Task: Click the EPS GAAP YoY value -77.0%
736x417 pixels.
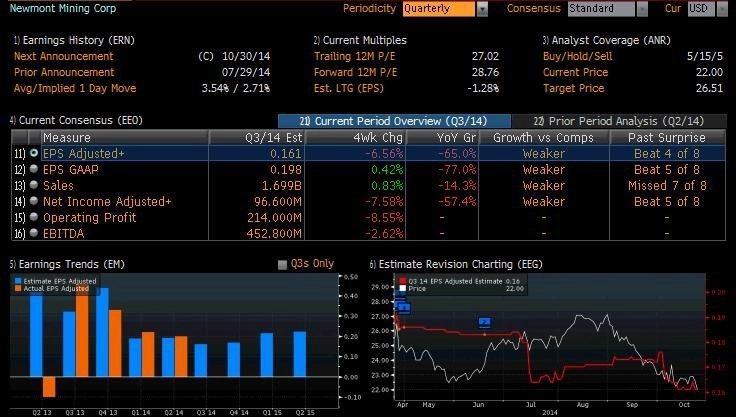Action: click(x=457, y=170)
